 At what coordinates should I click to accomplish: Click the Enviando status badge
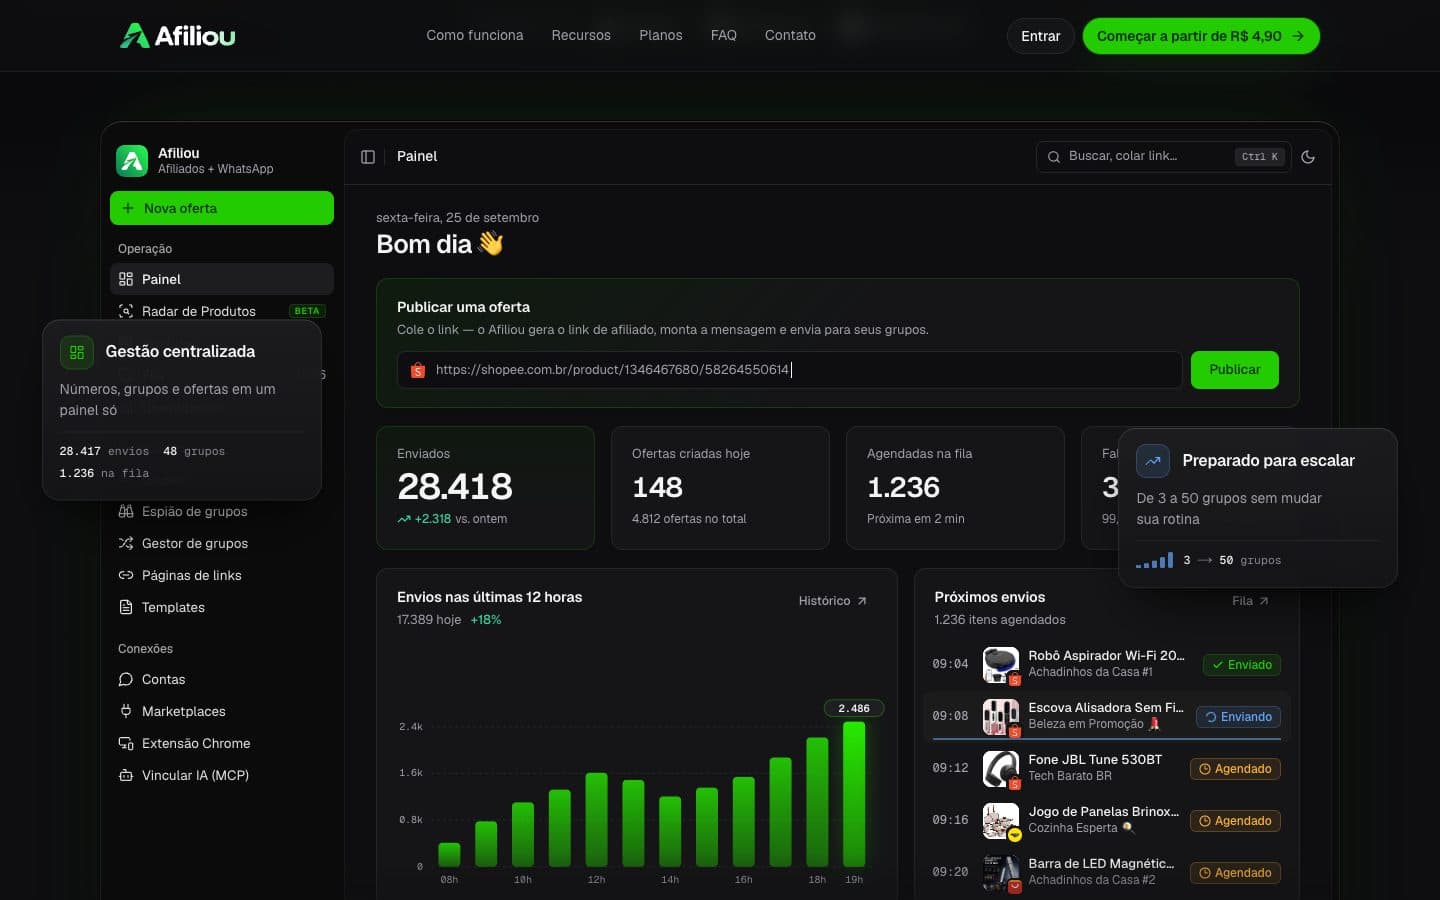pyautogui.click(x=1238, y=717)
